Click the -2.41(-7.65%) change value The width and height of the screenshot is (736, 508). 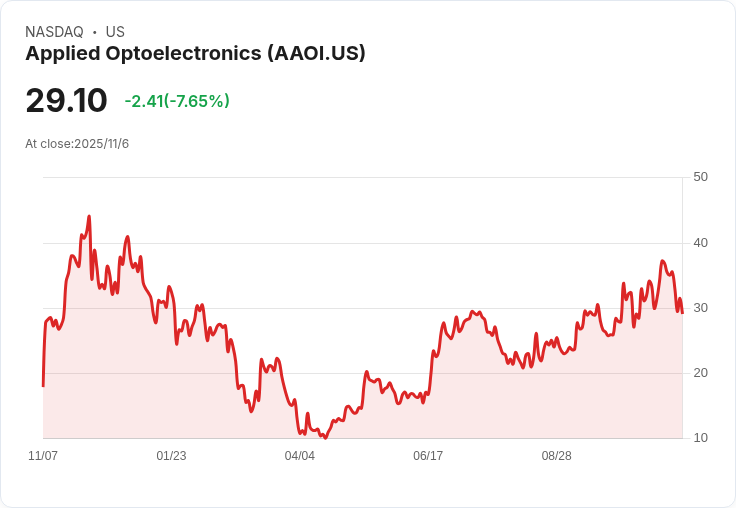(177, 101)
